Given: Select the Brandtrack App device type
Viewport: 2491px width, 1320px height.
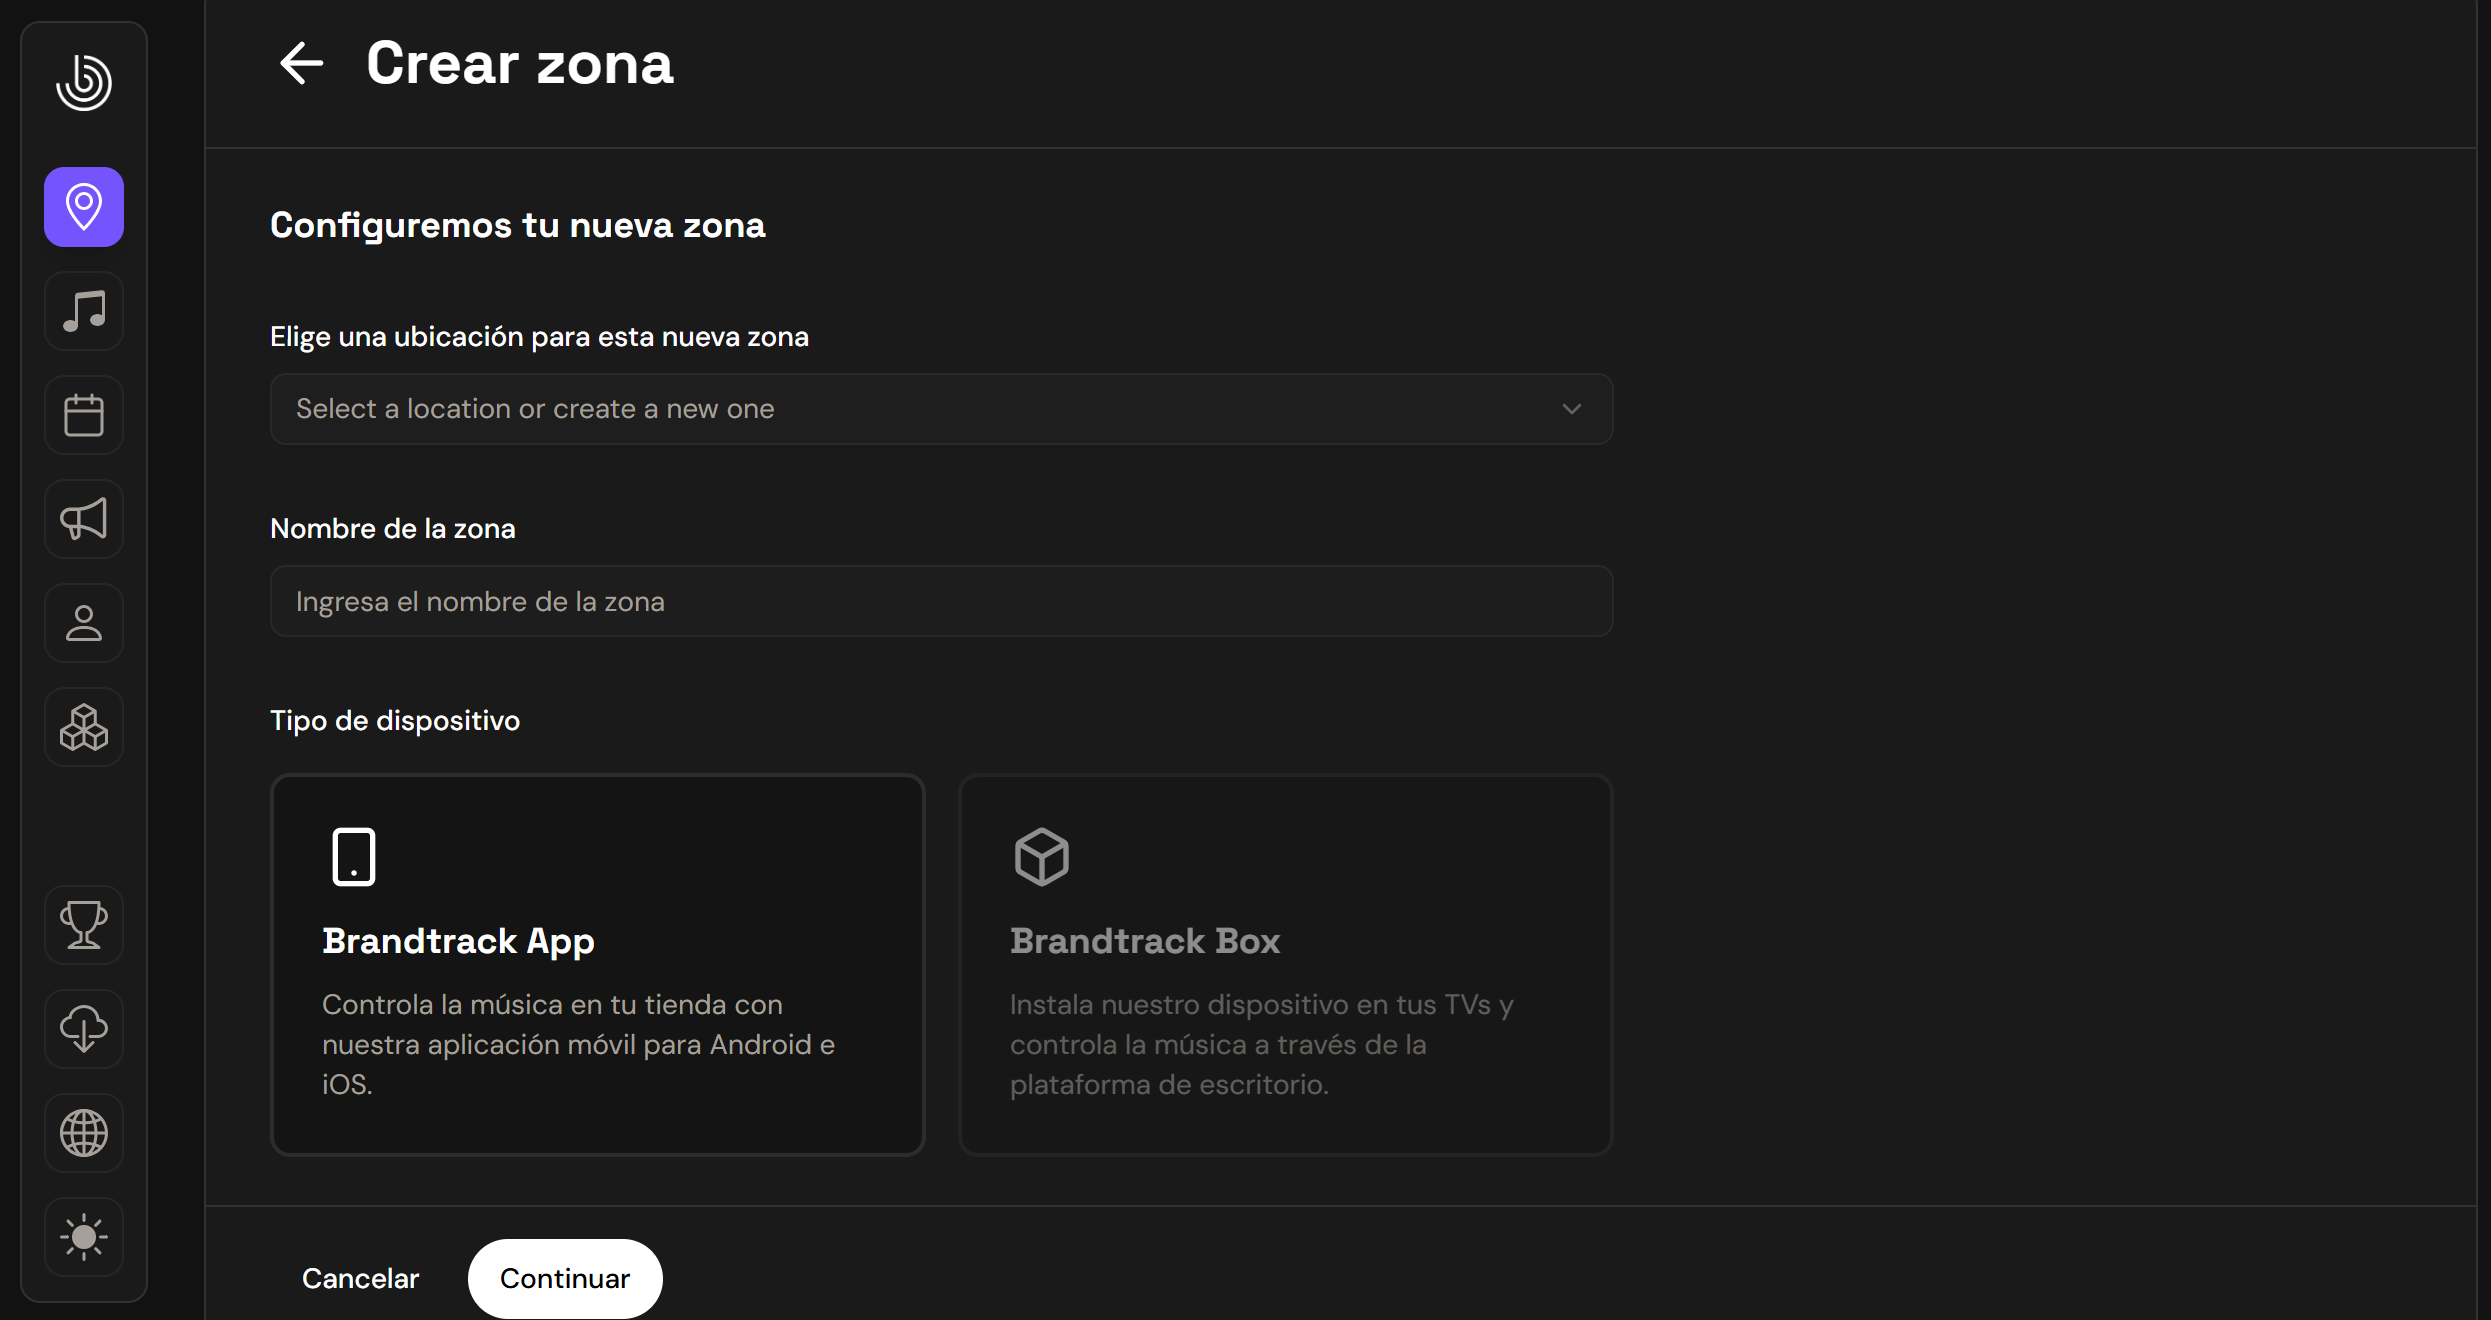Looking at the screenshot, I should pyautogui.click(x=597, y=965).
